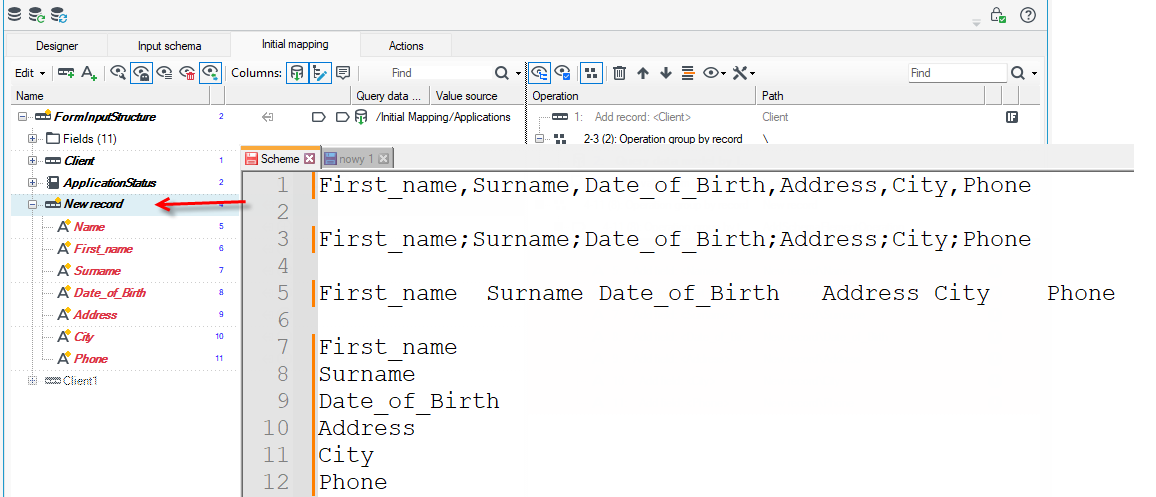Image resolution: width=1156 pixels, height=497 pixels.
Task: Toggle the eye with list lines filter
Action: coord(164,73)
